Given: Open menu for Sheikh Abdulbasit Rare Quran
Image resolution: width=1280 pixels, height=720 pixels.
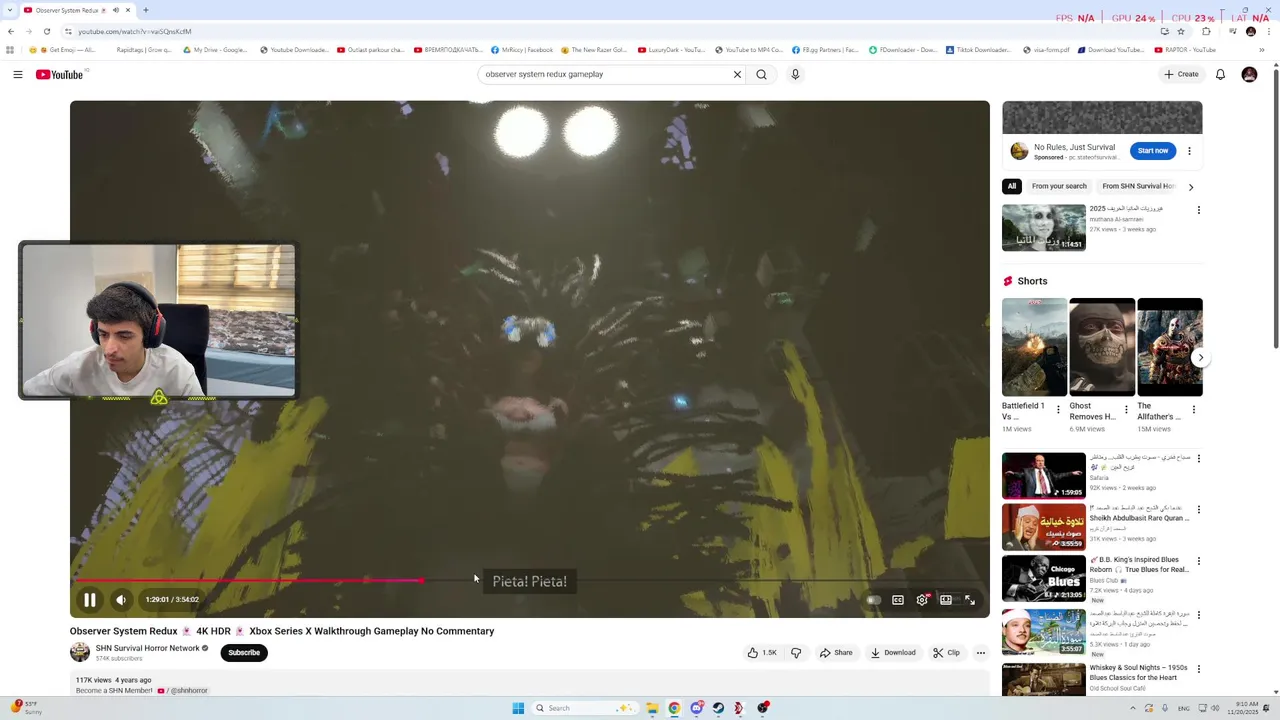Looking at the screenshot, I should pos(1198,510).
